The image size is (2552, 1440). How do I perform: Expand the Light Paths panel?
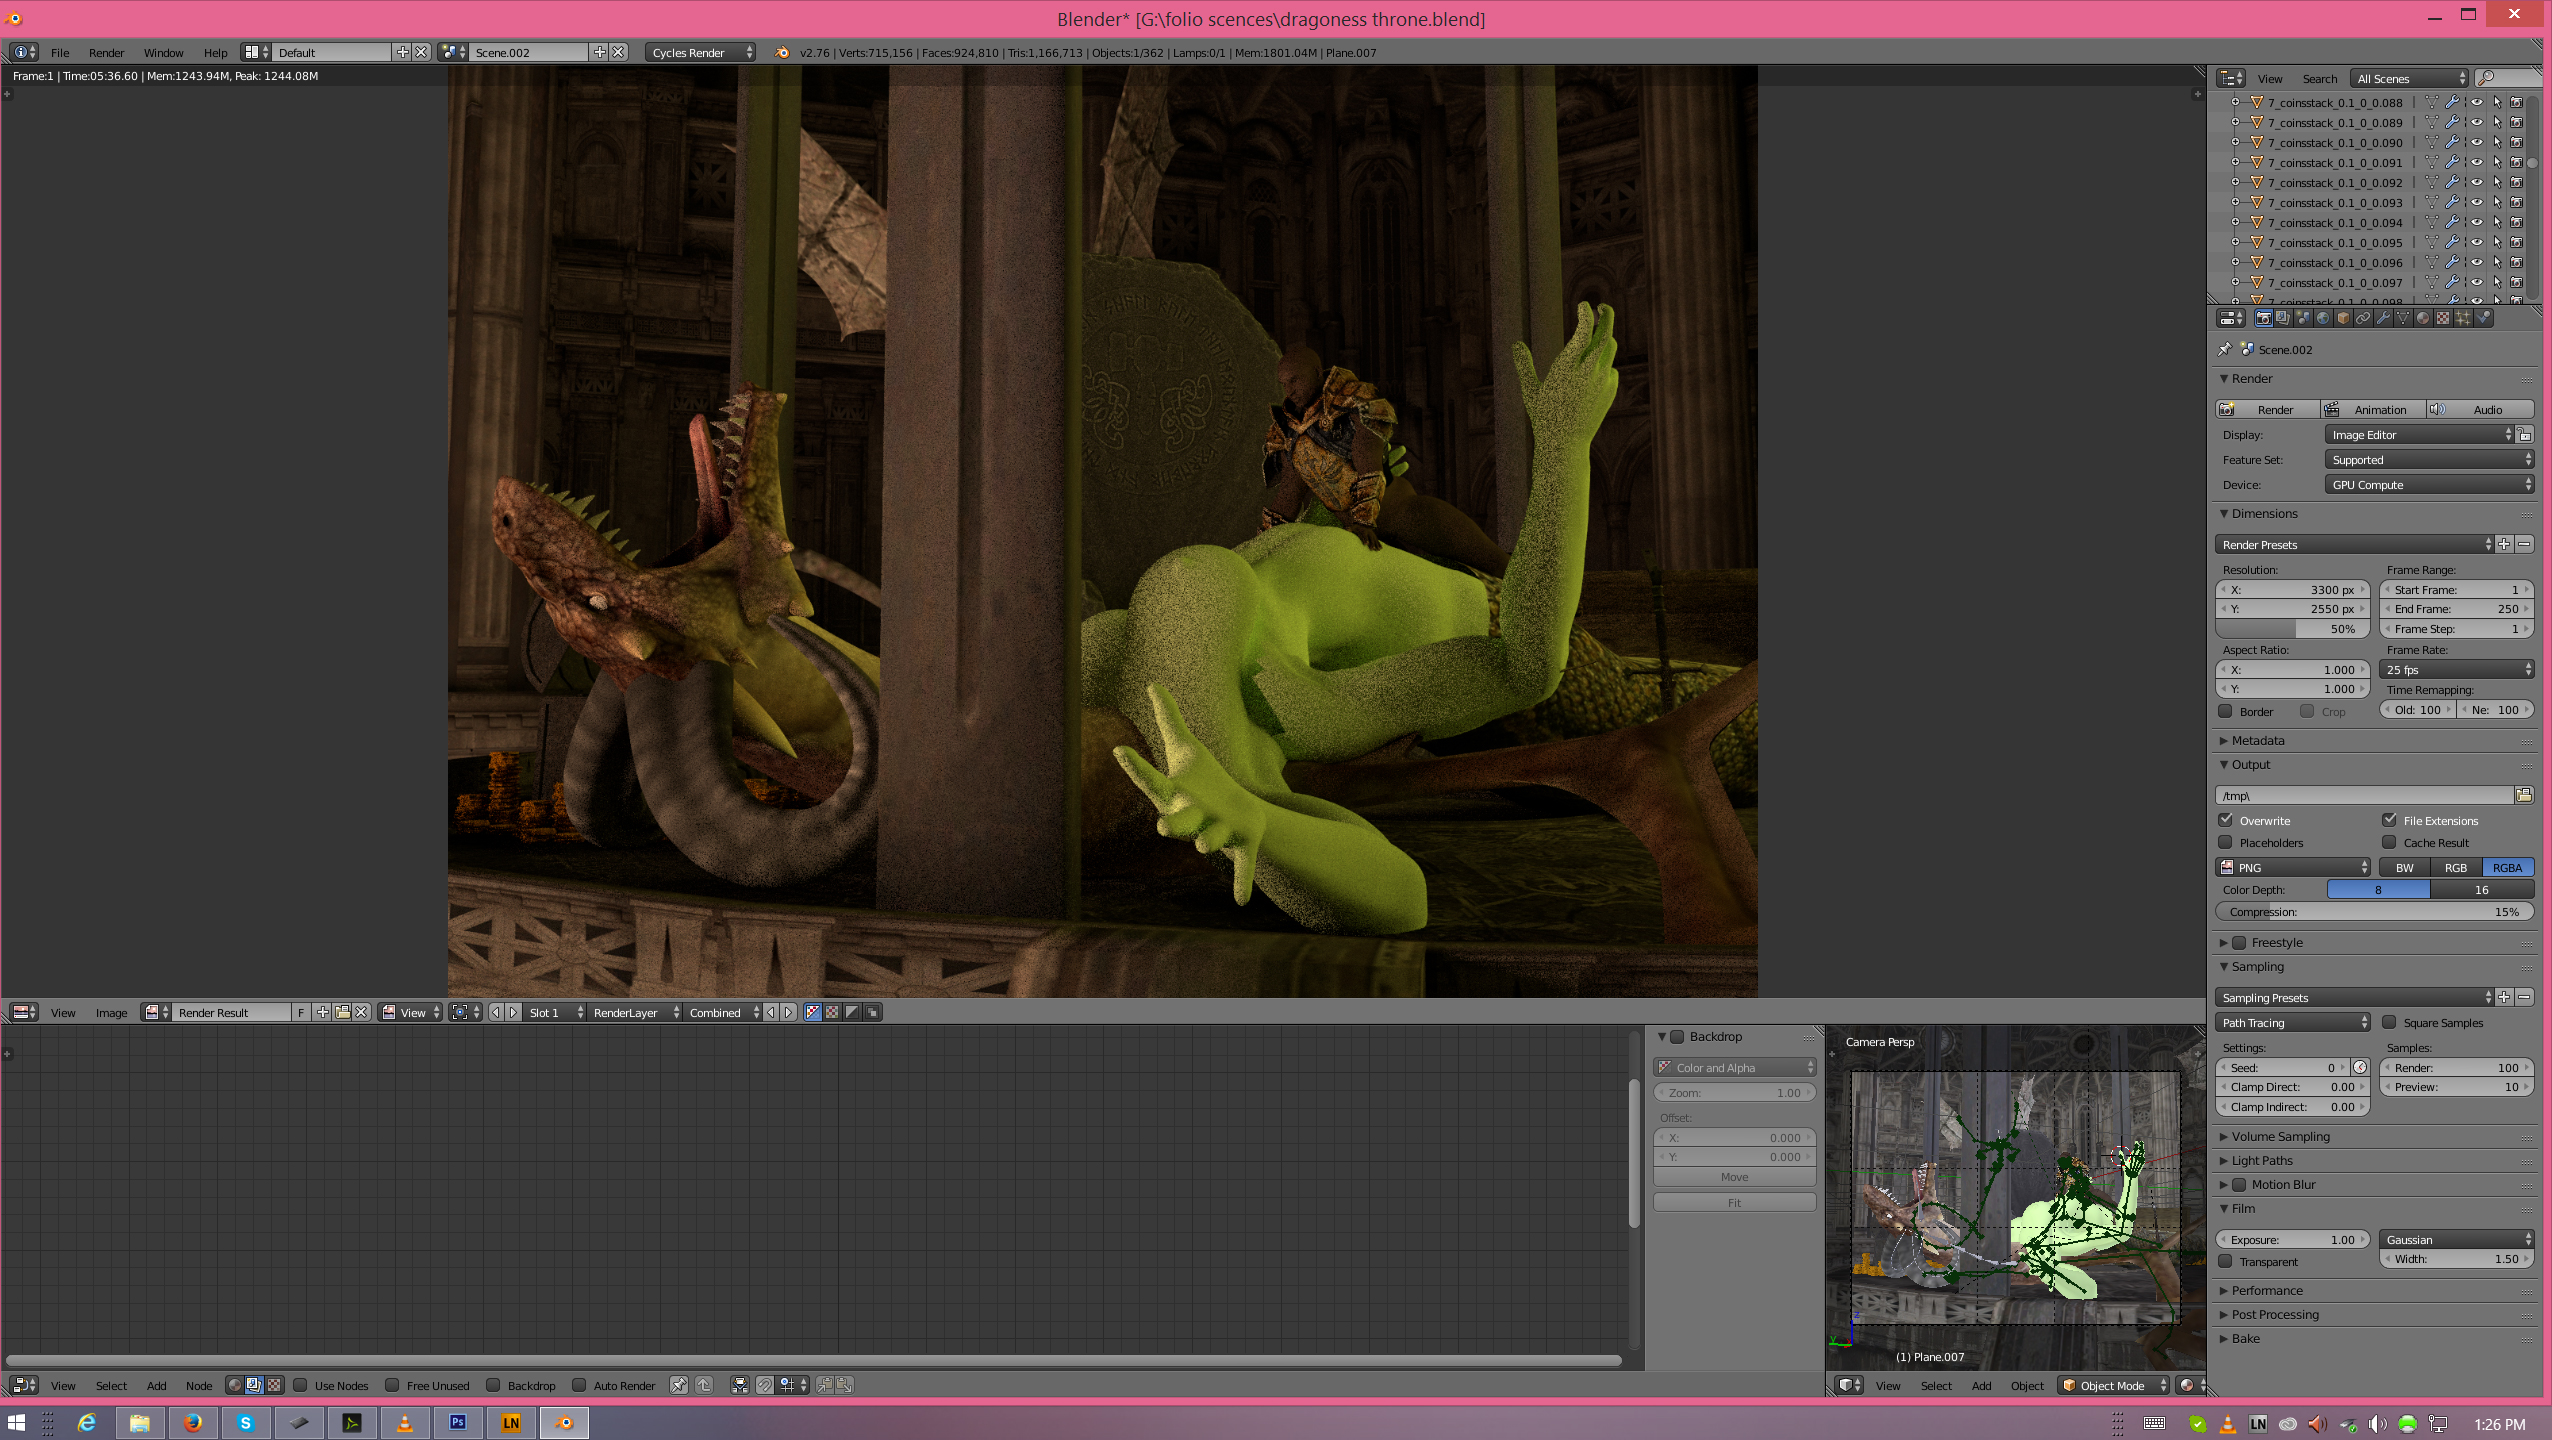coord(2262,1160)
